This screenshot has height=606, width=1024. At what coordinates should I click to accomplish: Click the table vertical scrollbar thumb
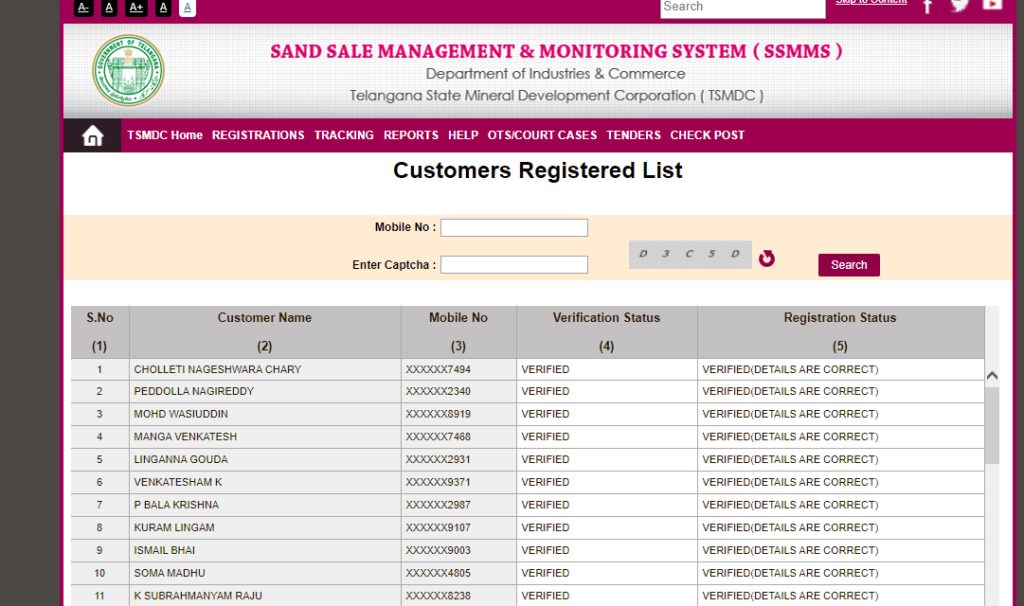pyautogui.click(x=992, y=425)
